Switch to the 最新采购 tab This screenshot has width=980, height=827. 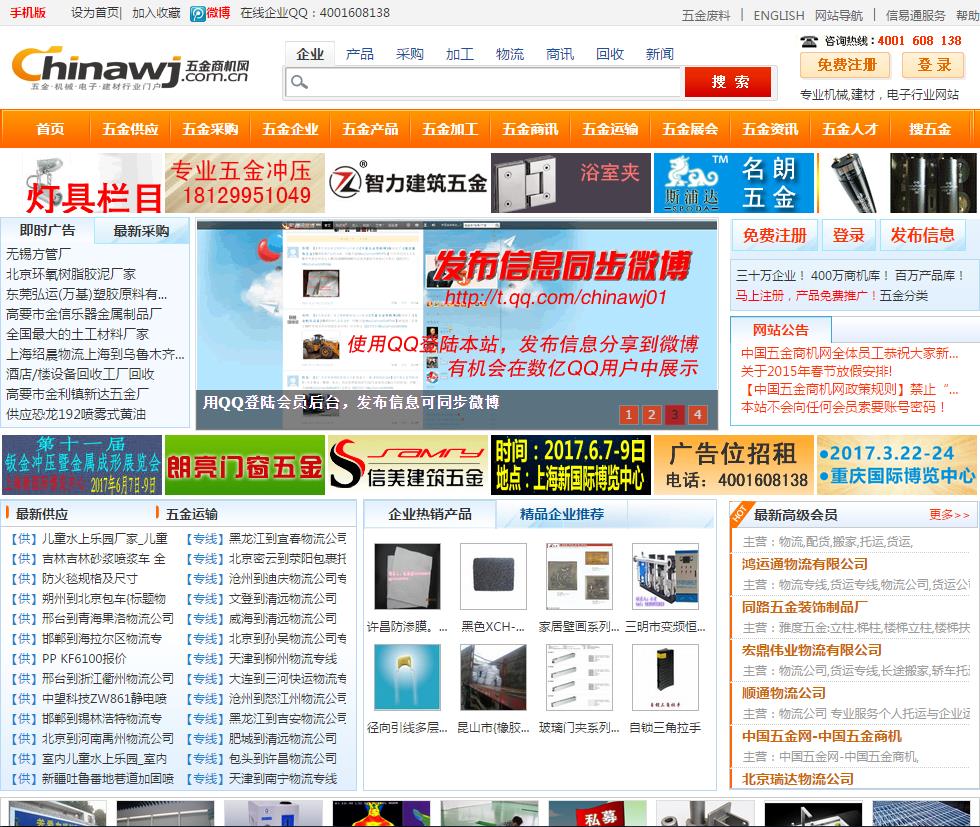click(141, 231)
